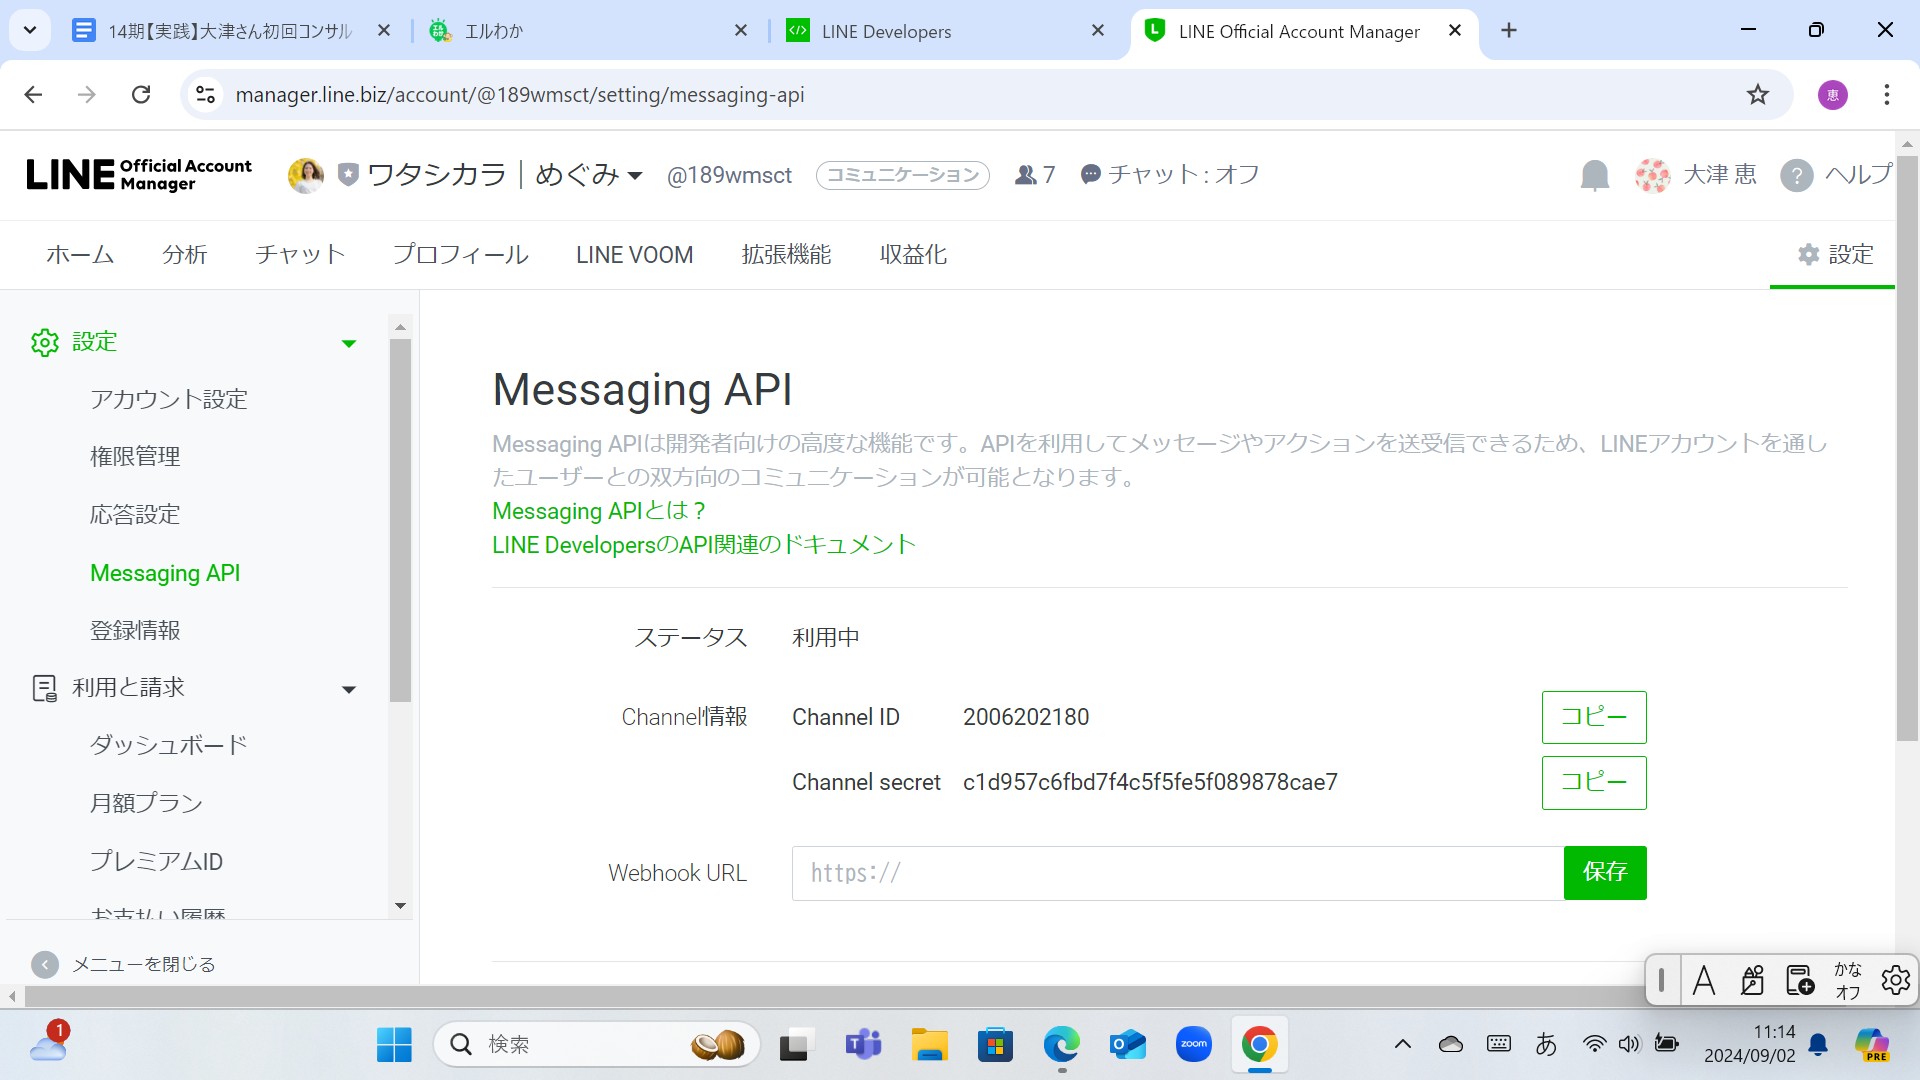1920x1080 pixels.
Task: Copy the Channel secret
Action: coord(1594,782)
